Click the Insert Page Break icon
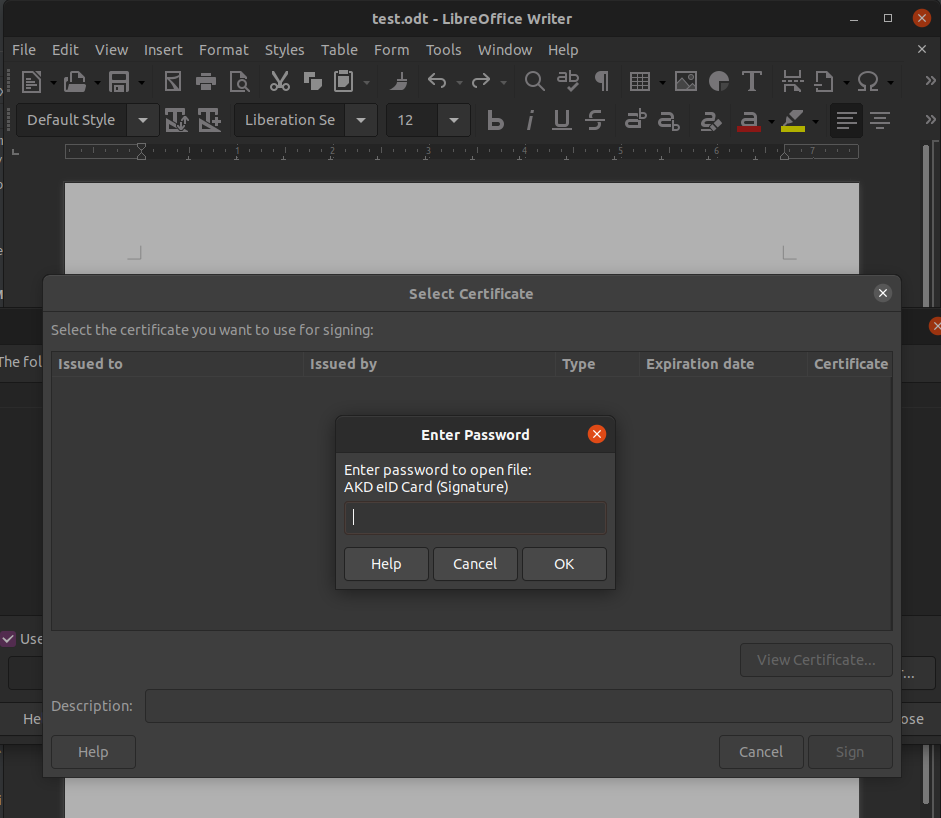941x818 pixels. (792, 82)
